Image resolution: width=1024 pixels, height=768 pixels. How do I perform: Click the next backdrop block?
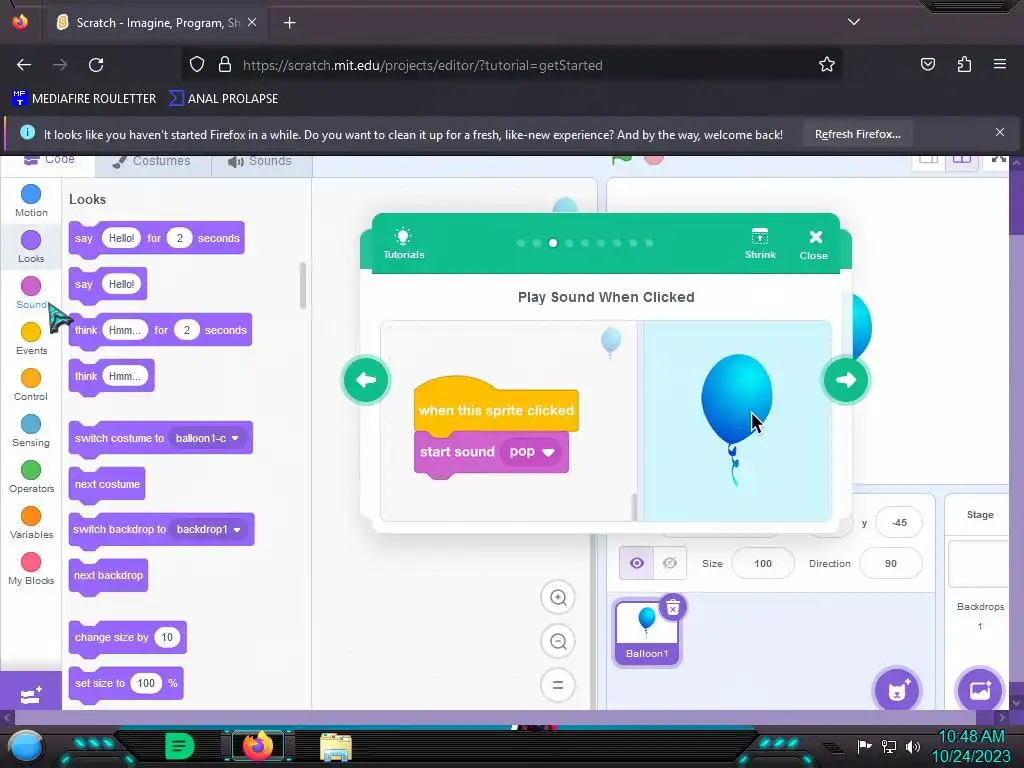[x=108, y=575]
